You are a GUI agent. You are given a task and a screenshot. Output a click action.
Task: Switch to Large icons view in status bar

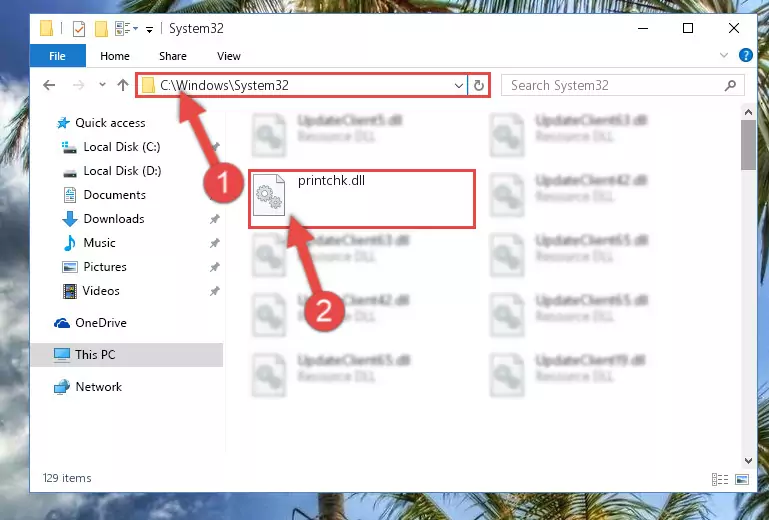742,479
